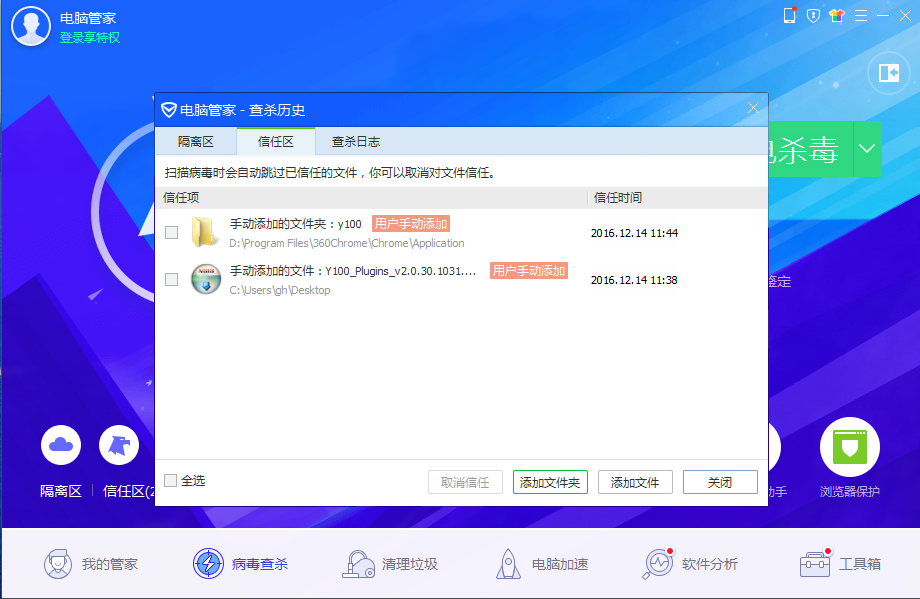Click the user avatar icon

pyautogui.click(x=31, y=27)
